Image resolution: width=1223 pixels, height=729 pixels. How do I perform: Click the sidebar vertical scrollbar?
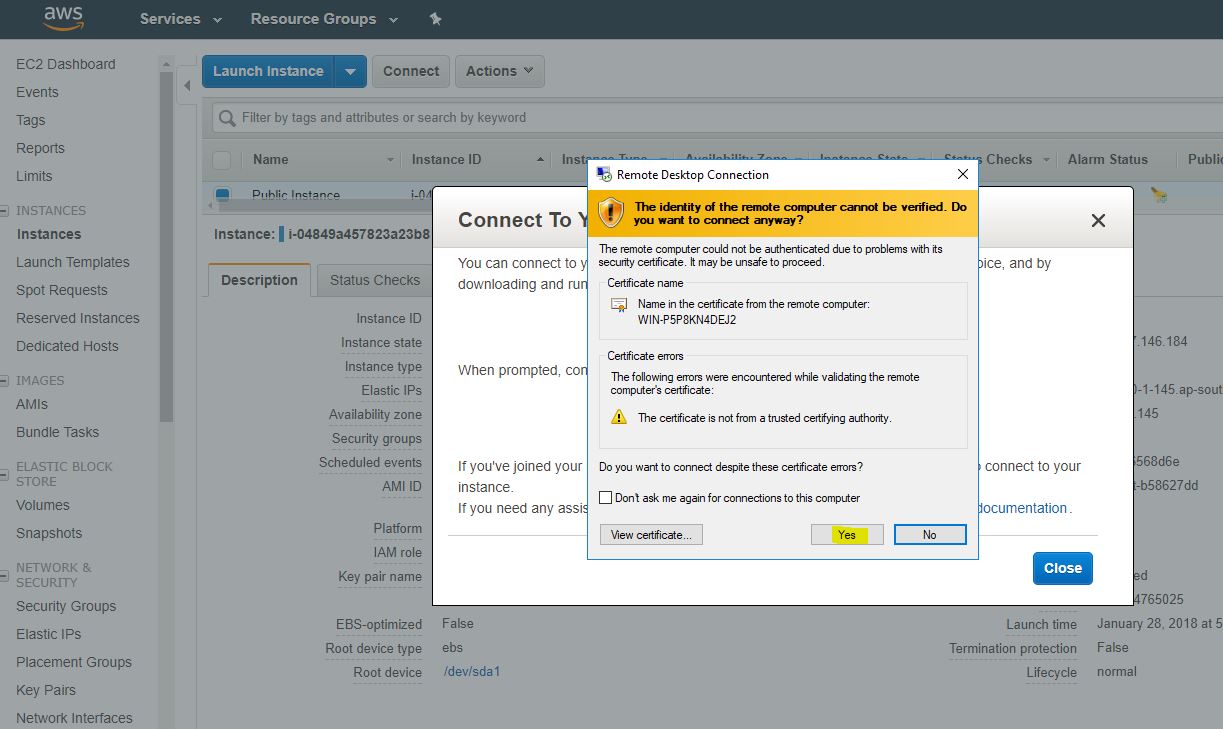(166, 250)
